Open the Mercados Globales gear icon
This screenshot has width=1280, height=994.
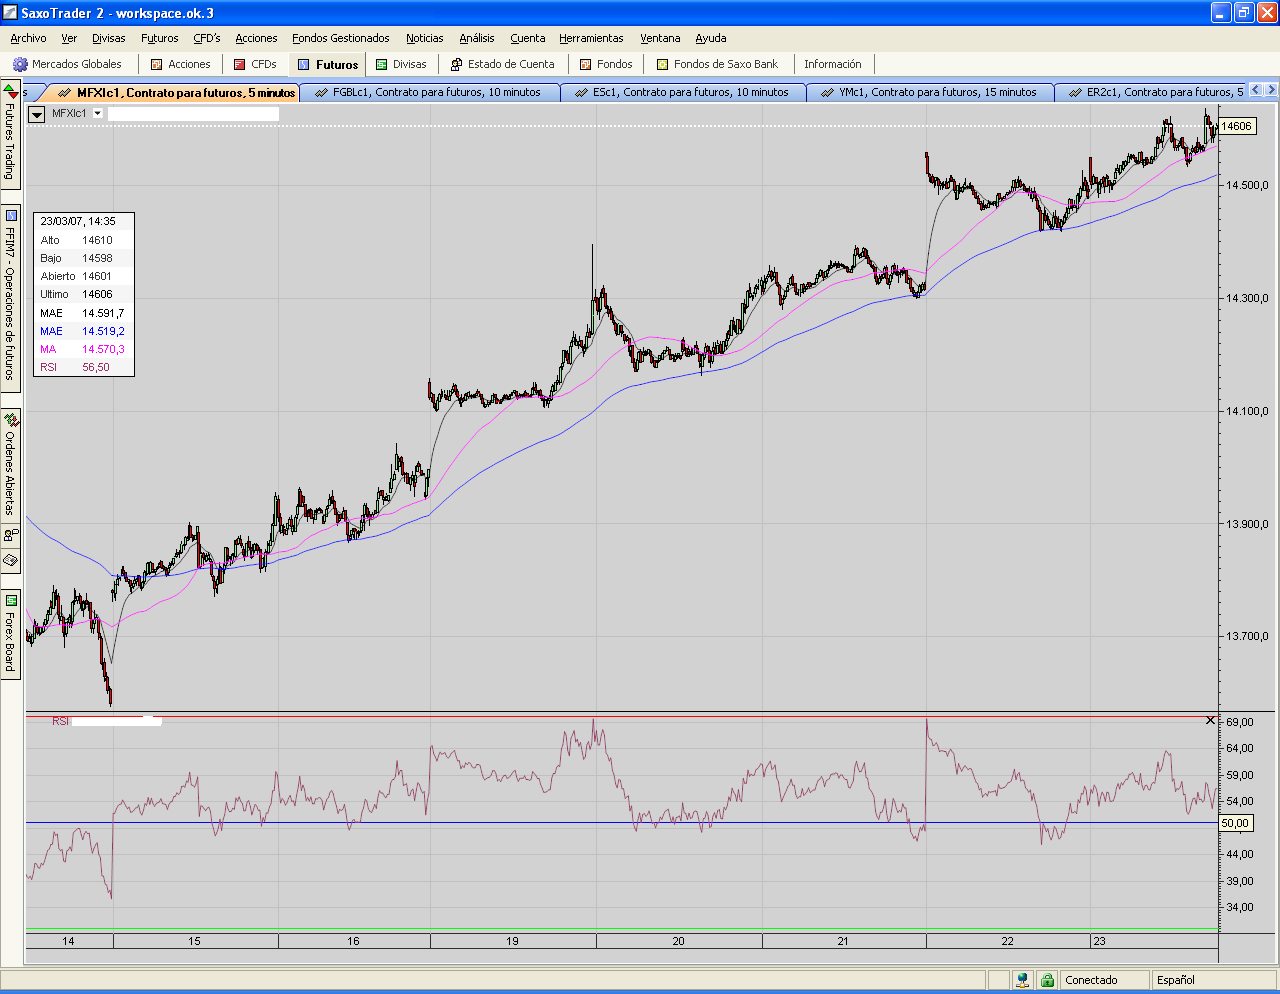tap(20, 64)
